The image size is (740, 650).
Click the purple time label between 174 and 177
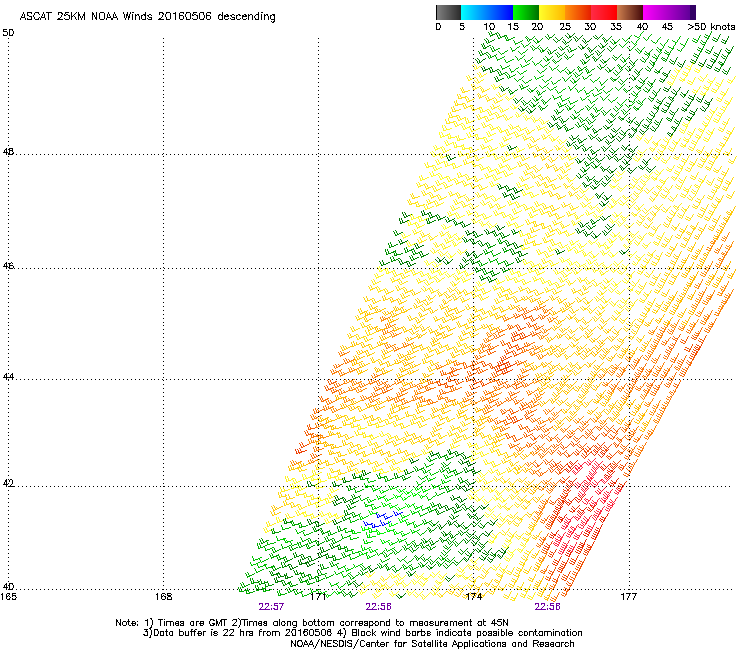547,607
